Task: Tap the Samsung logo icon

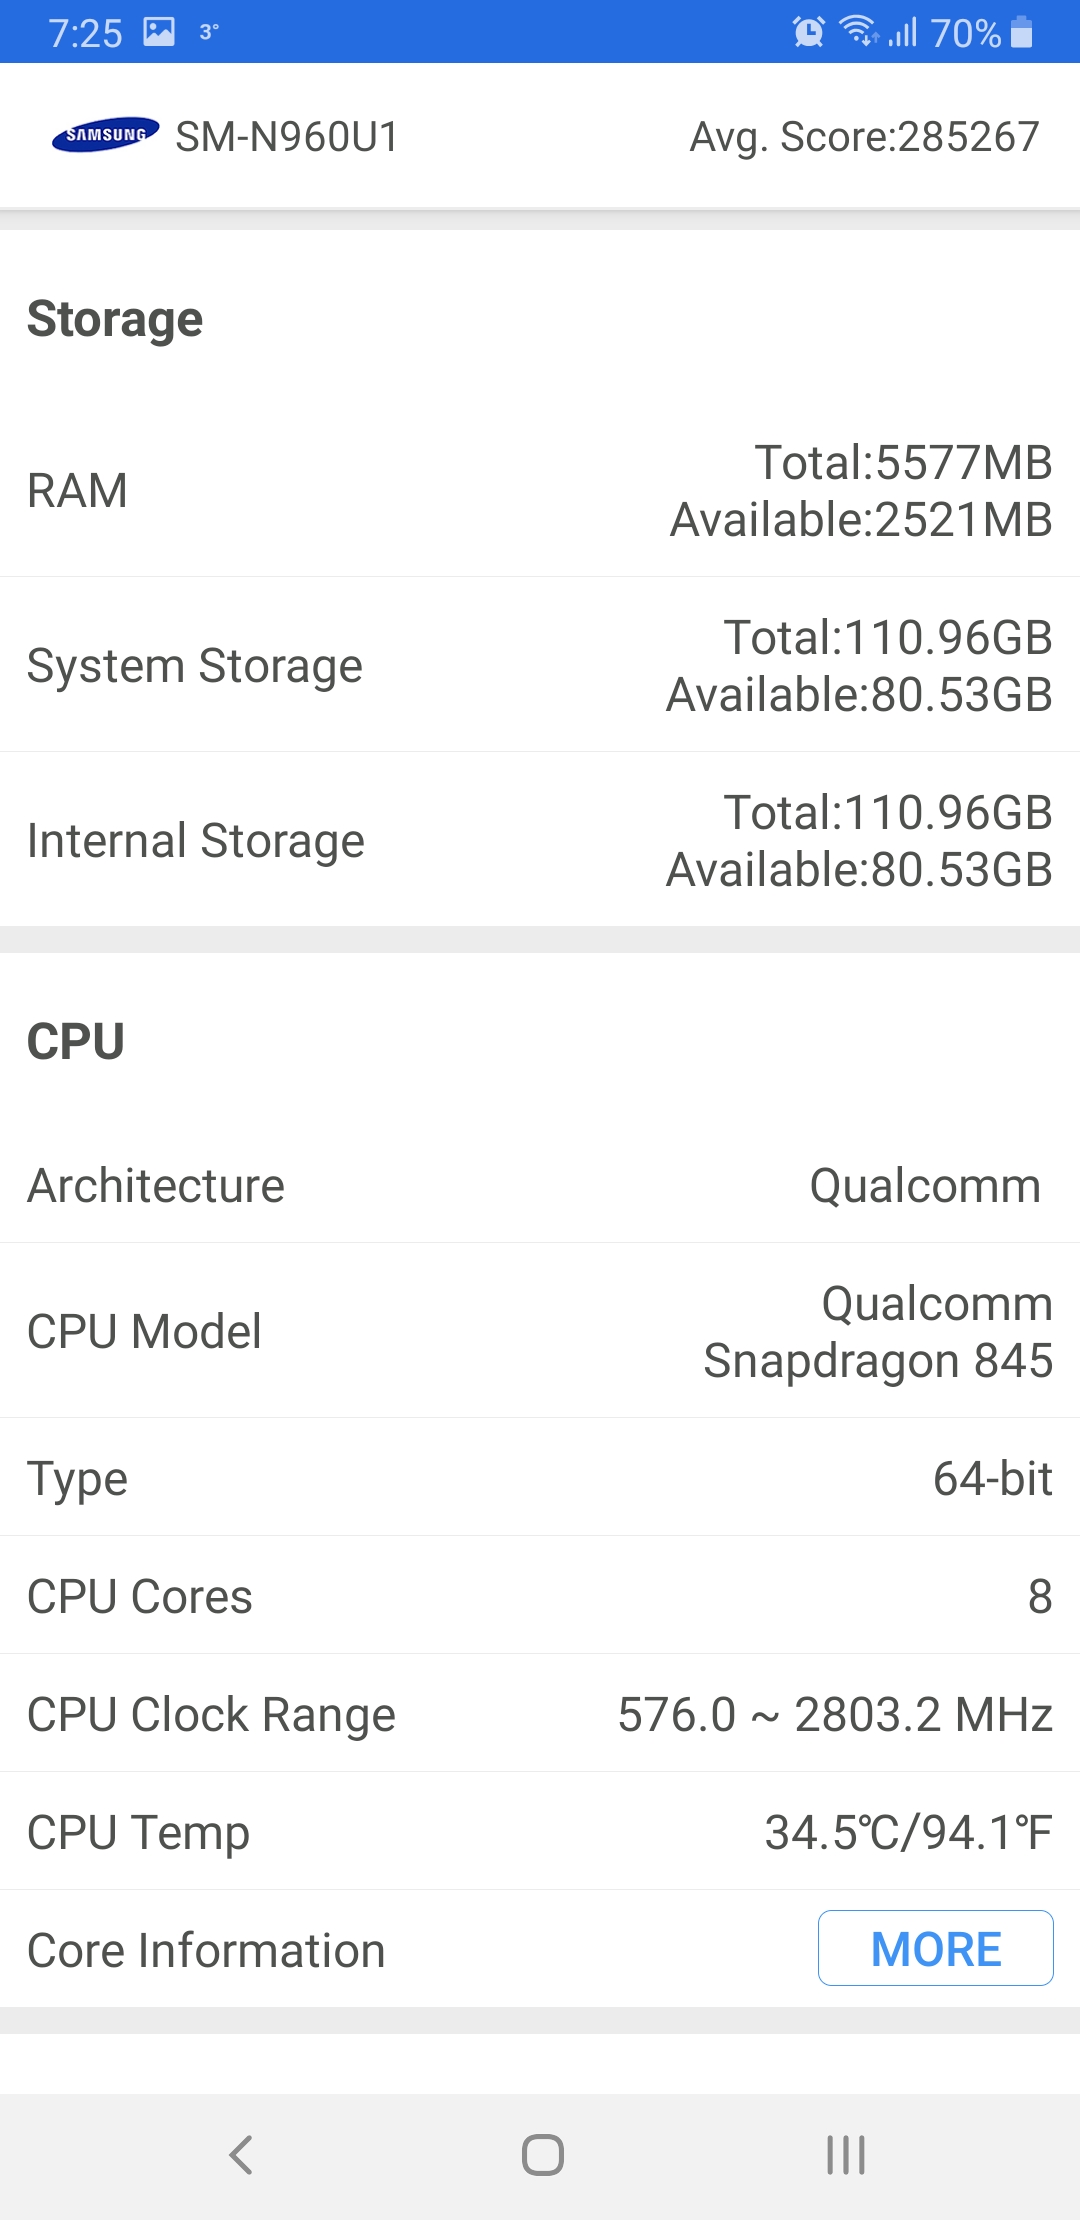Action: click(105, 135)
